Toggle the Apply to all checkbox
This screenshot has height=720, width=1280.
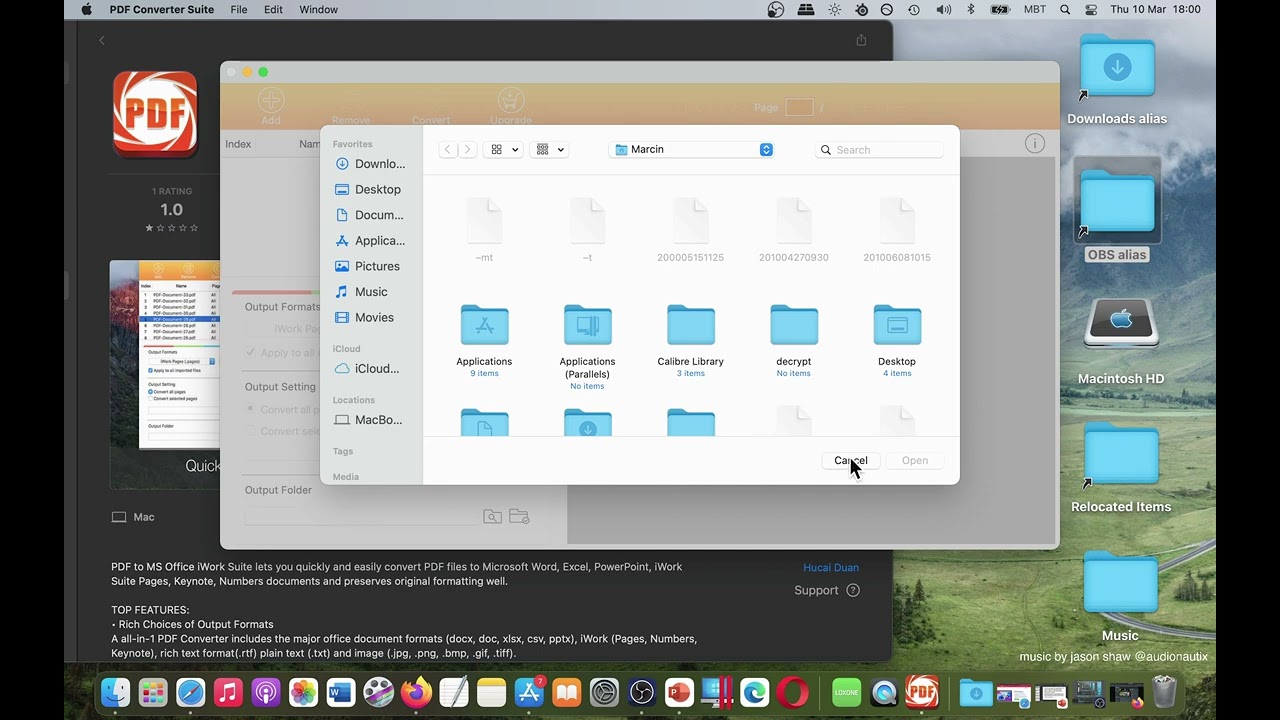(251, 353)
